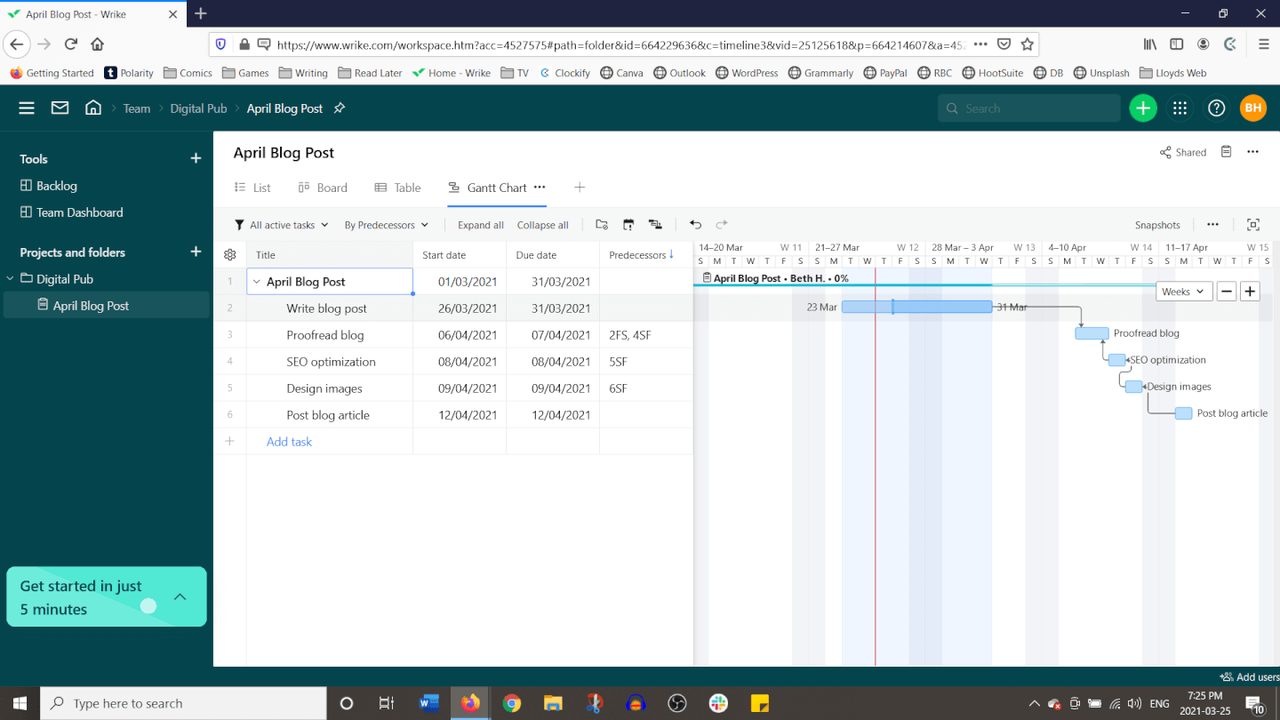Image resolution: width=1280 pixels, height=720 pixels.
Task: Redo the last undone action
Action: pyautogui.click(x=720, y=224)
